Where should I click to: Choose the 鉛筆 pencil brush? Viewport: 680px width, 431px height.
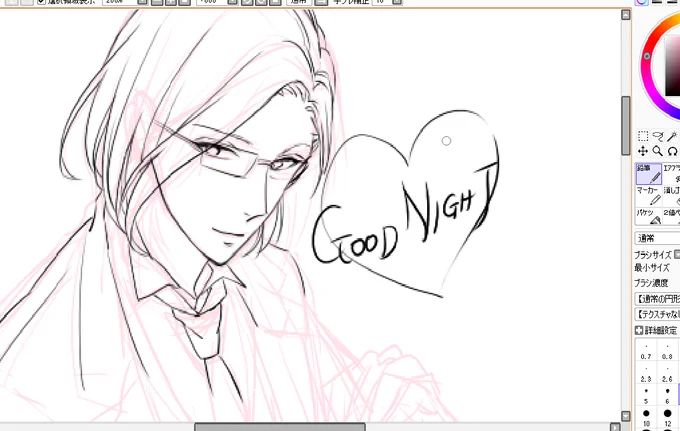coord(649,173)
